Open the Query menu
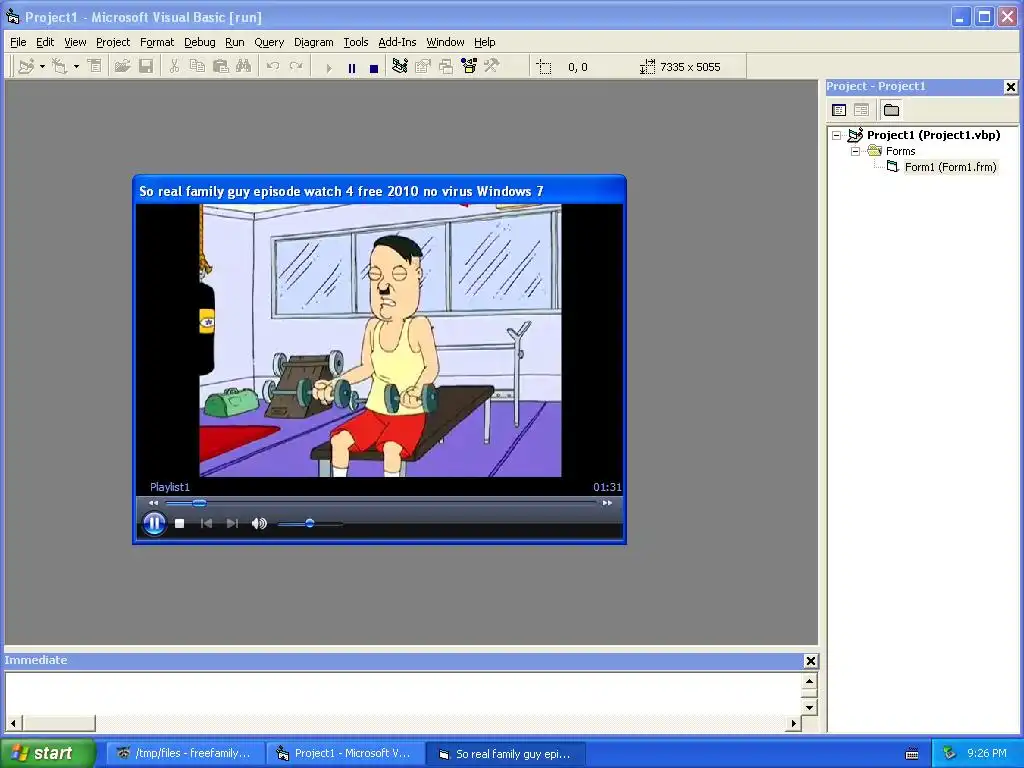Image resolution: width=1024 pixels, height=768 pixels. coord(269,42)
